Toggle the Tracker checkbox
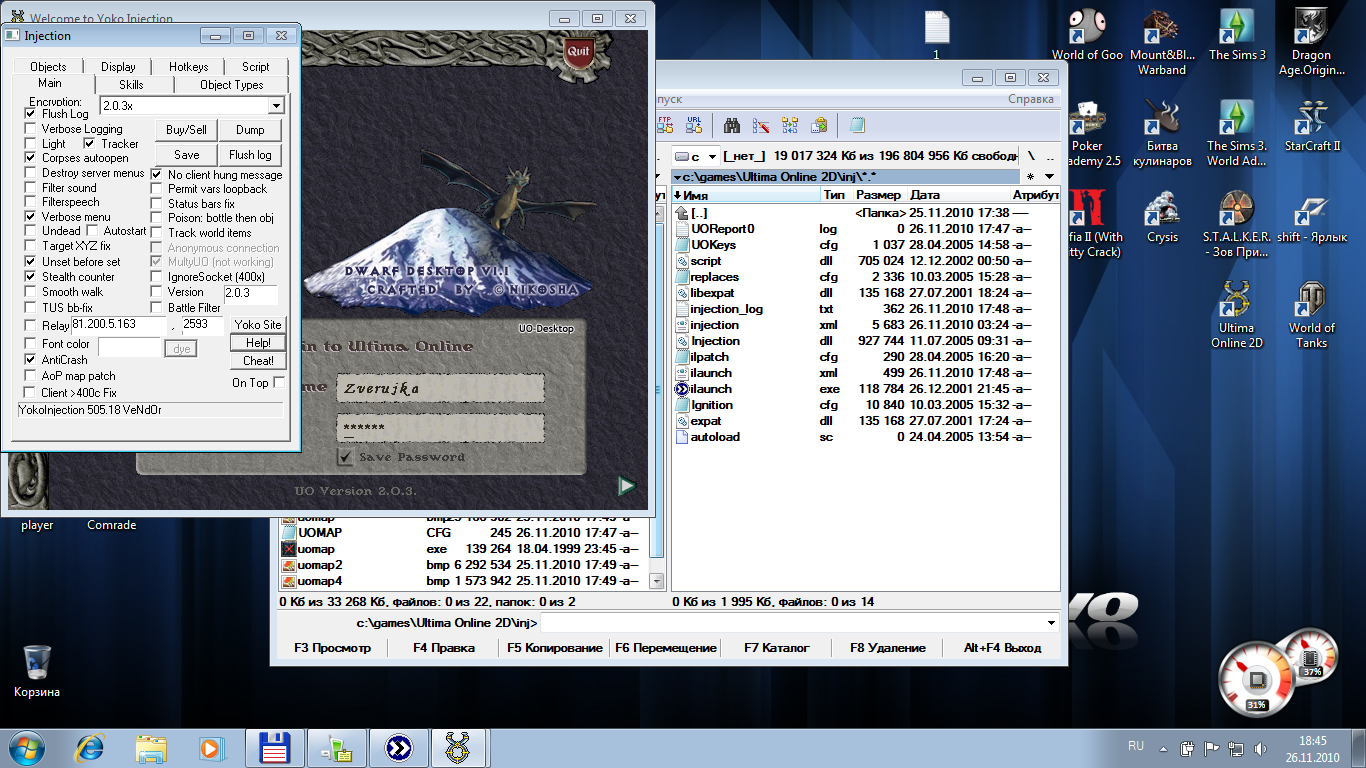 90,144
